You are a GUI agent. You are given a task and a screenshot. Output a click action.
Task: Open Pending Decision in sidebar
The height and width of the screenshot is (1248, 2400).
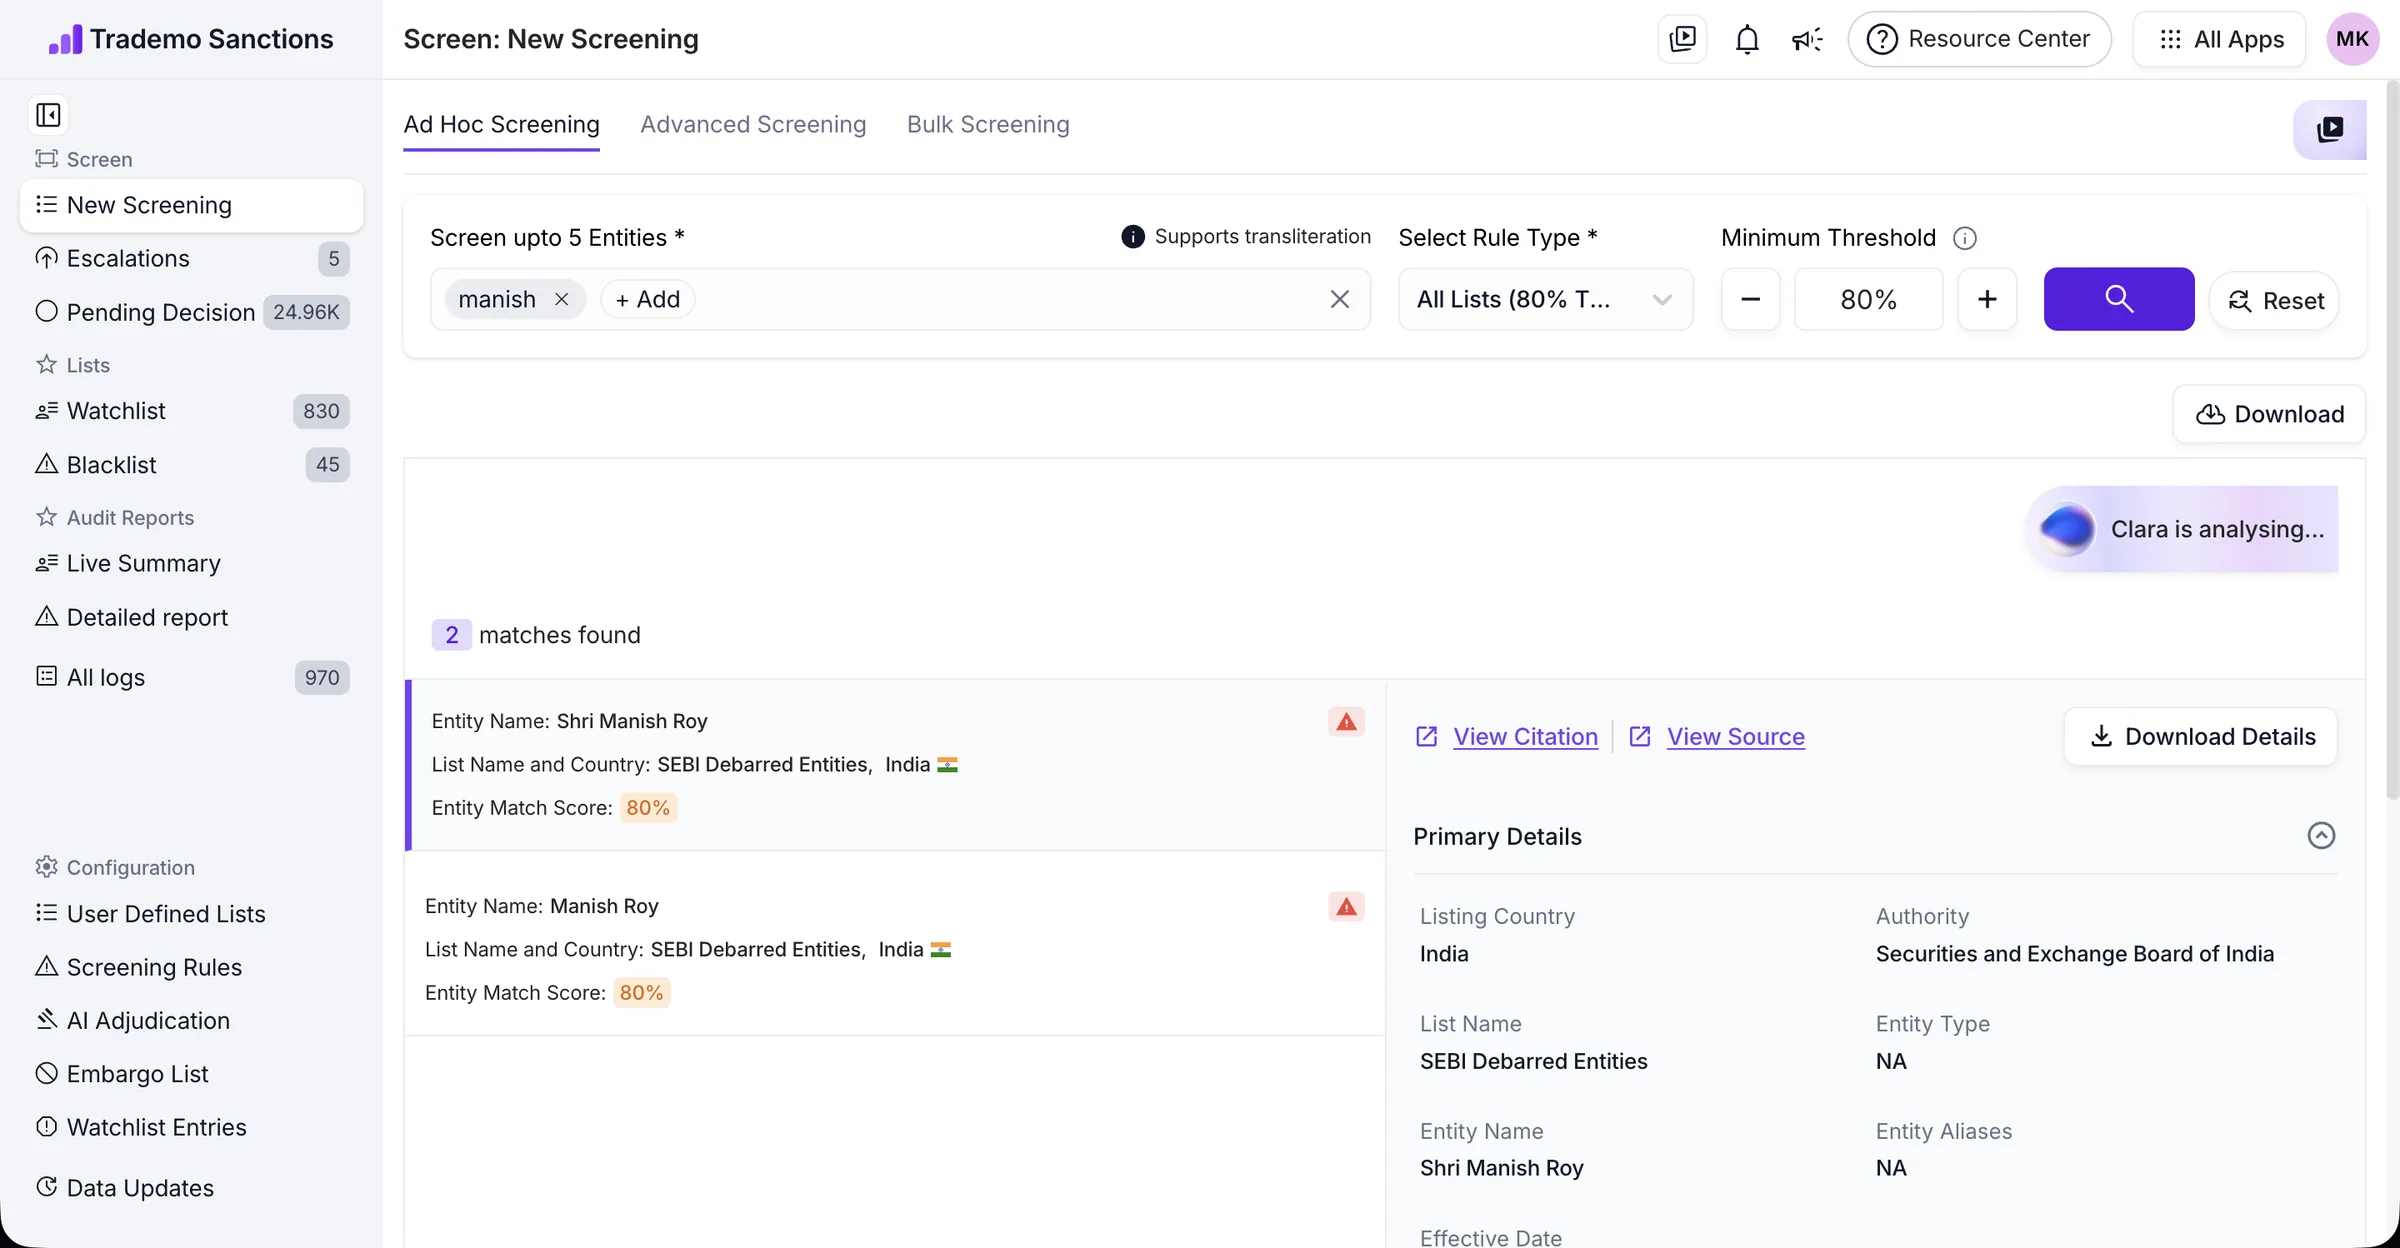point(191,312)
